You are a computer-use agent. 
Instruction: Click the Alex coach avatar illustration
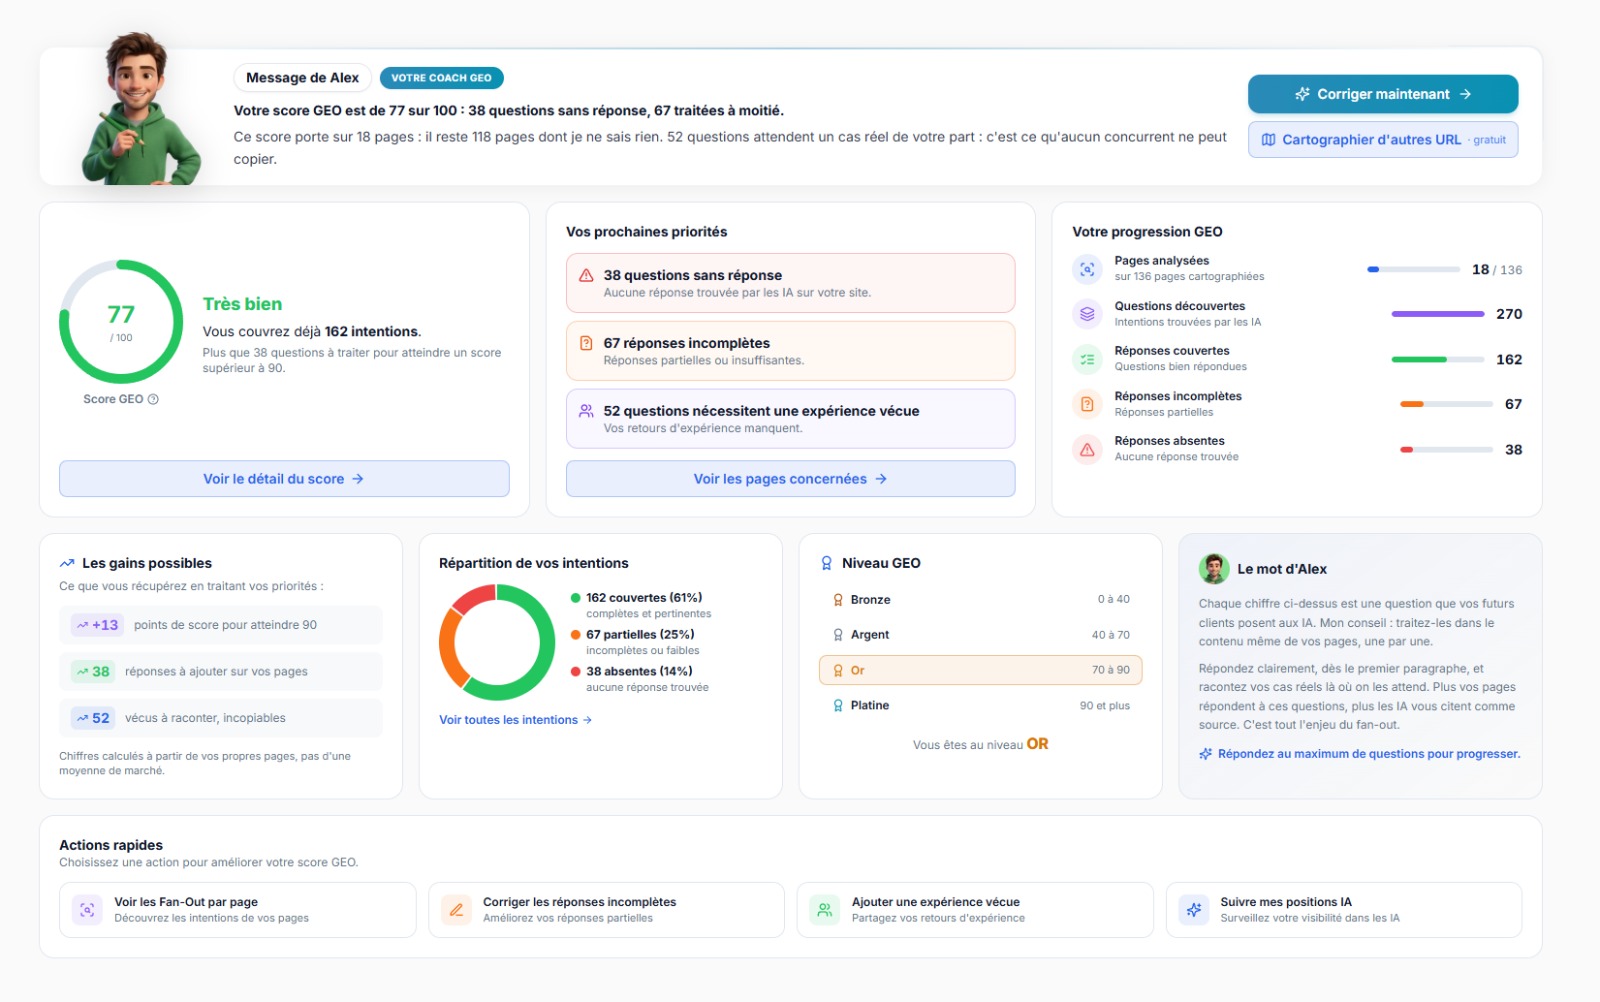click(x=140, y=108)
